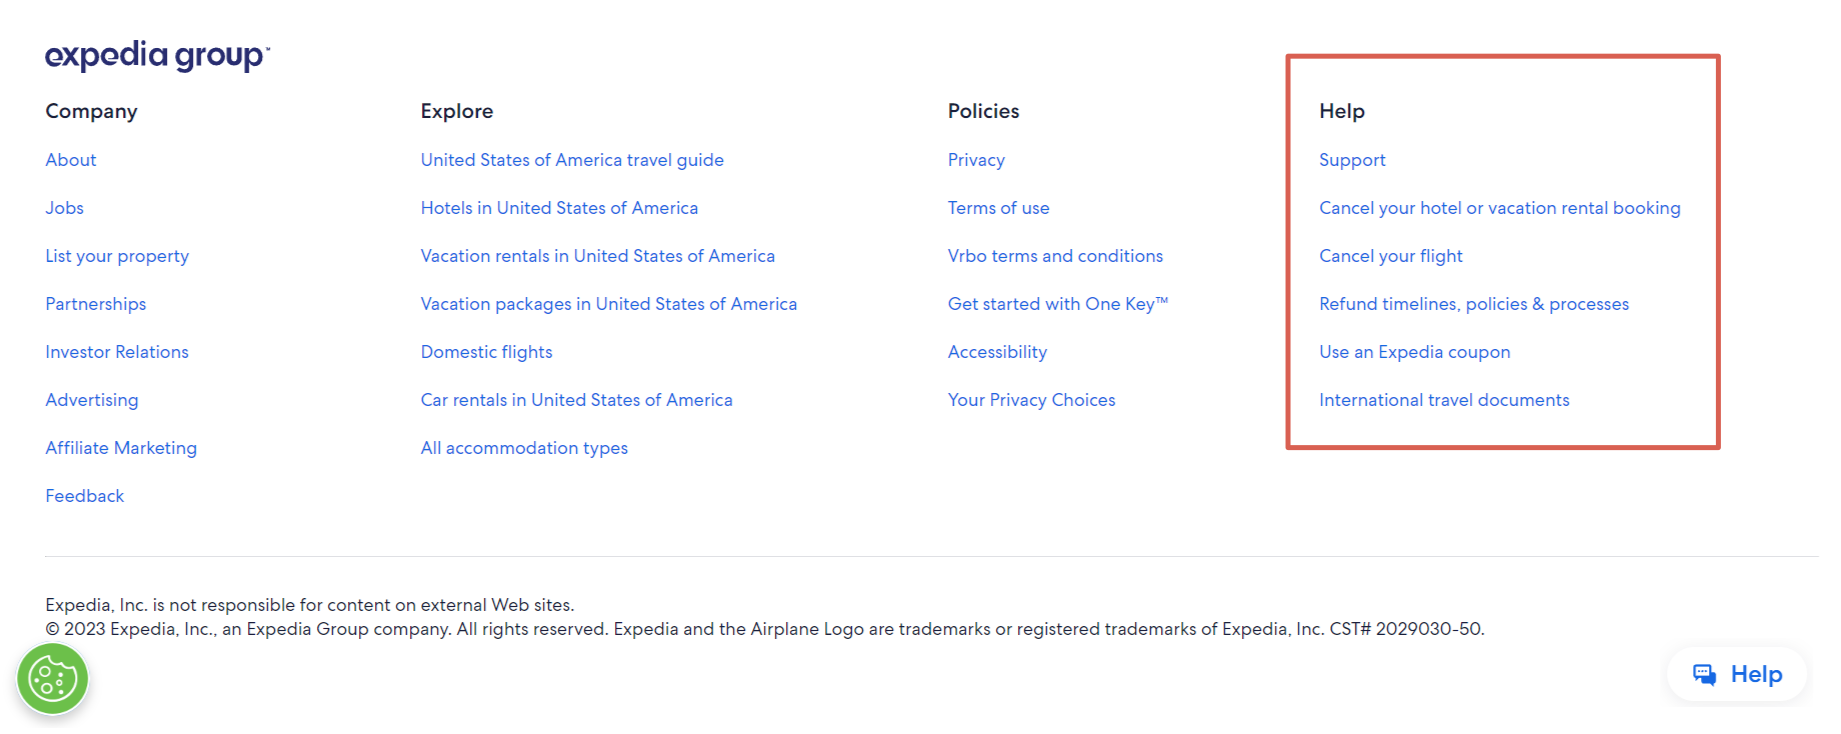Click the Affiliate Marketing link
The height and width of the screenshot is (734, 1841).
[121, 448]
